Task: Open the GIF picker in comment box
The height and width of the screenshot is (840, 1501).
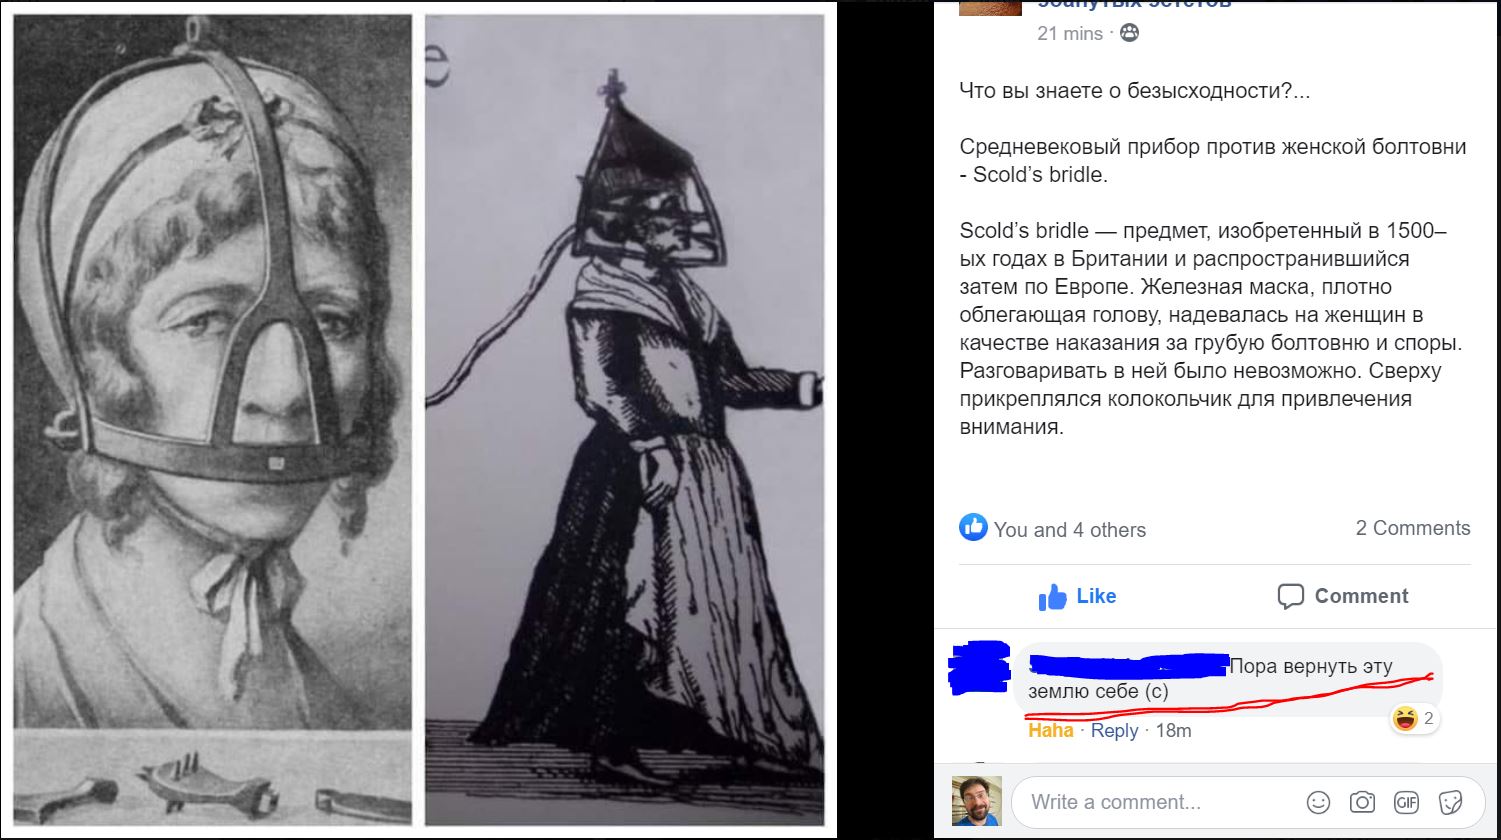Action: (1406, 802)
